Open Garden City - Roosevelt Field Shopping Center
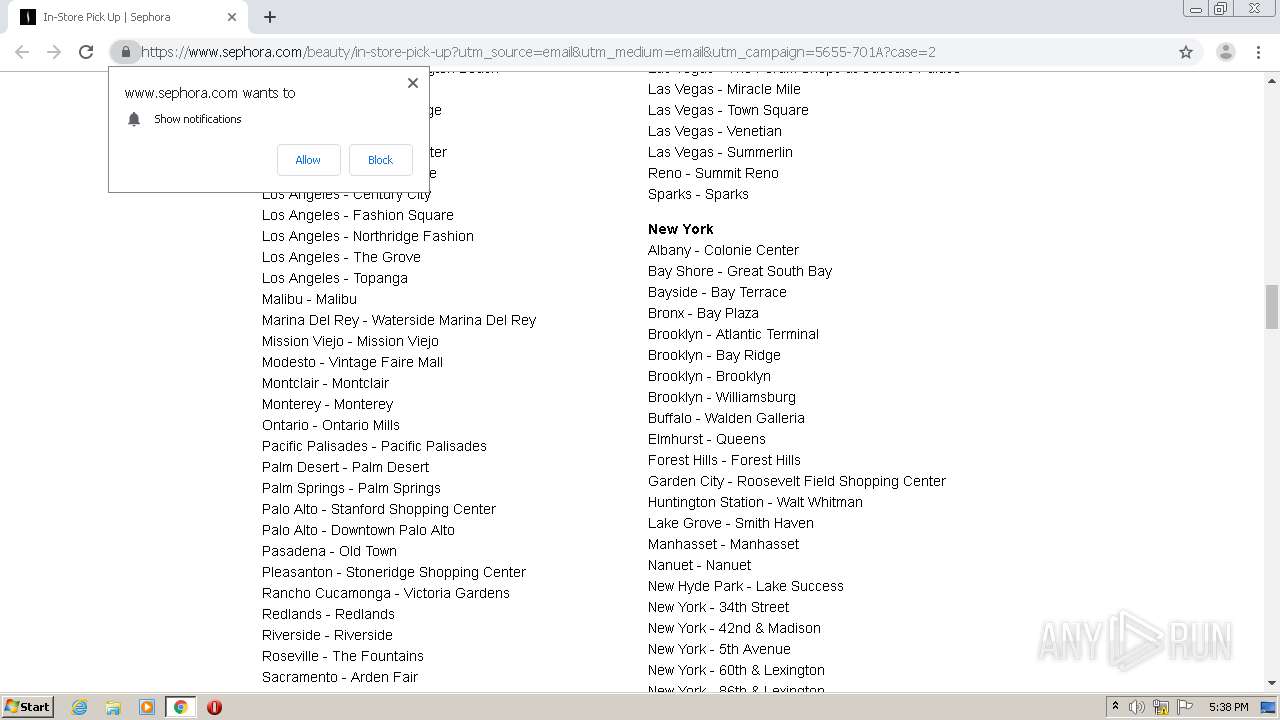The width and height of the screenshot is (1280, 720). click(x=797, y=481)
